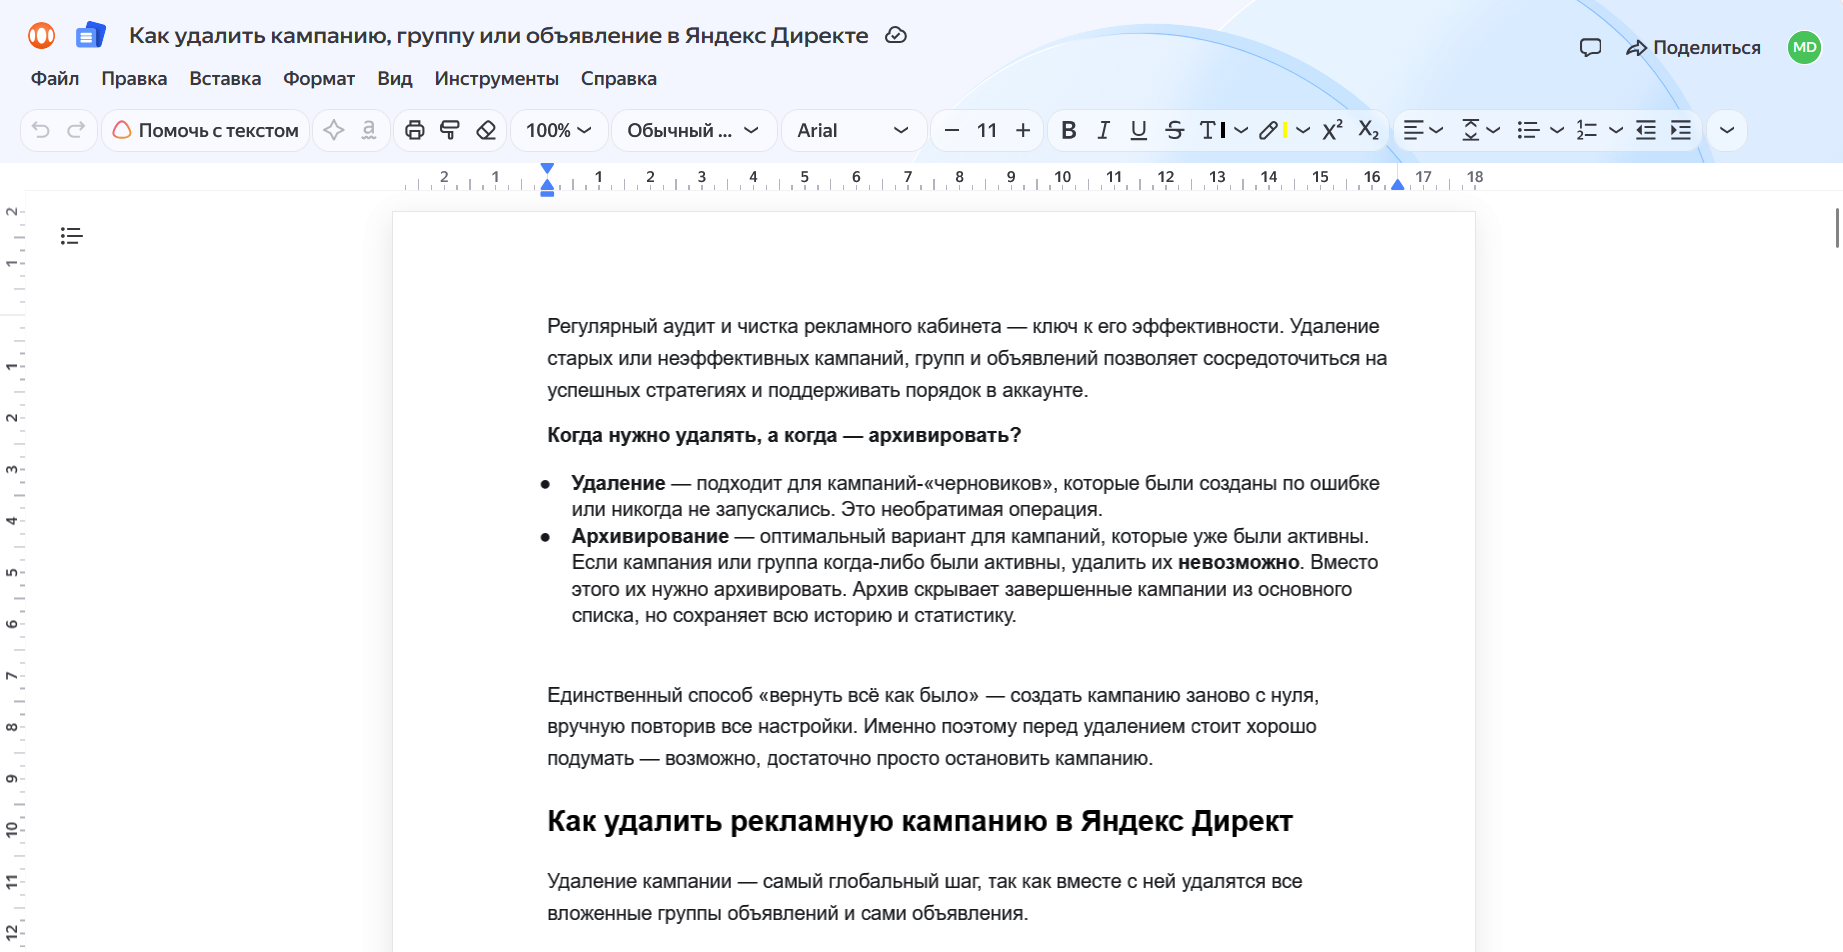
Task: Open the "Вид" menu
Action: (395, 78)
